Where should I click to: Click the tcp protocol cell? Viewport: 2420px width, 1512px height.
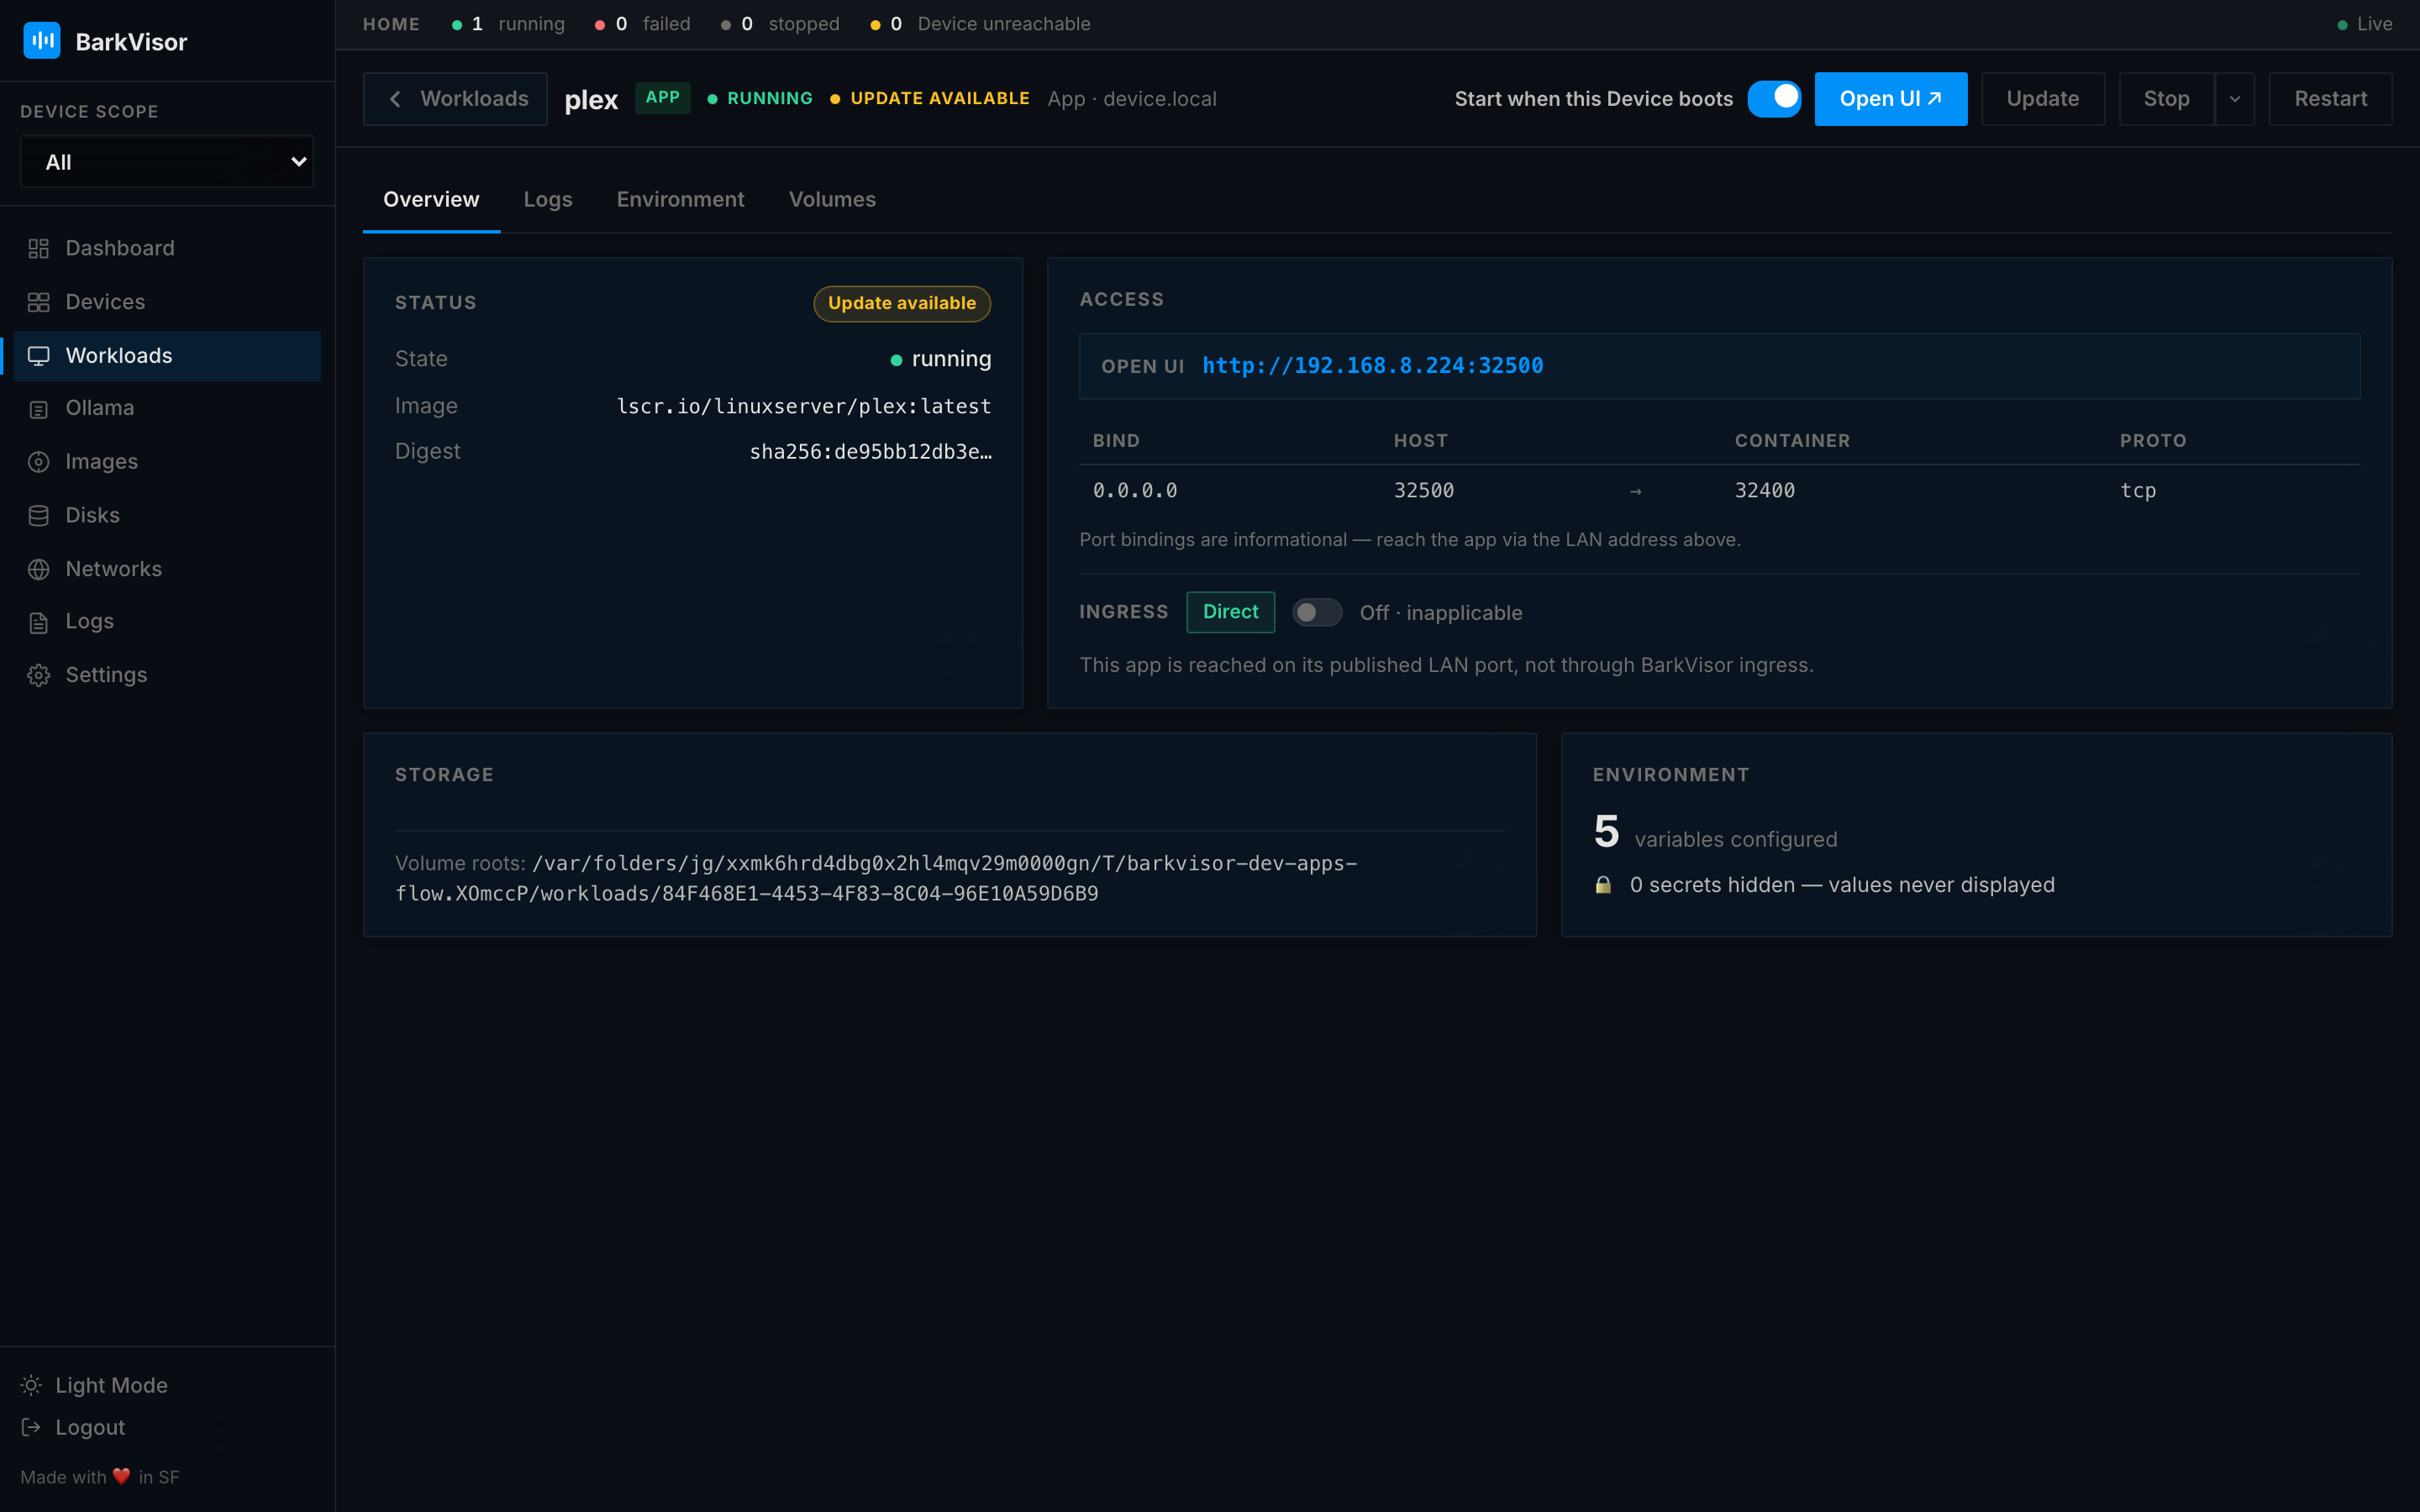point(2138,490)
